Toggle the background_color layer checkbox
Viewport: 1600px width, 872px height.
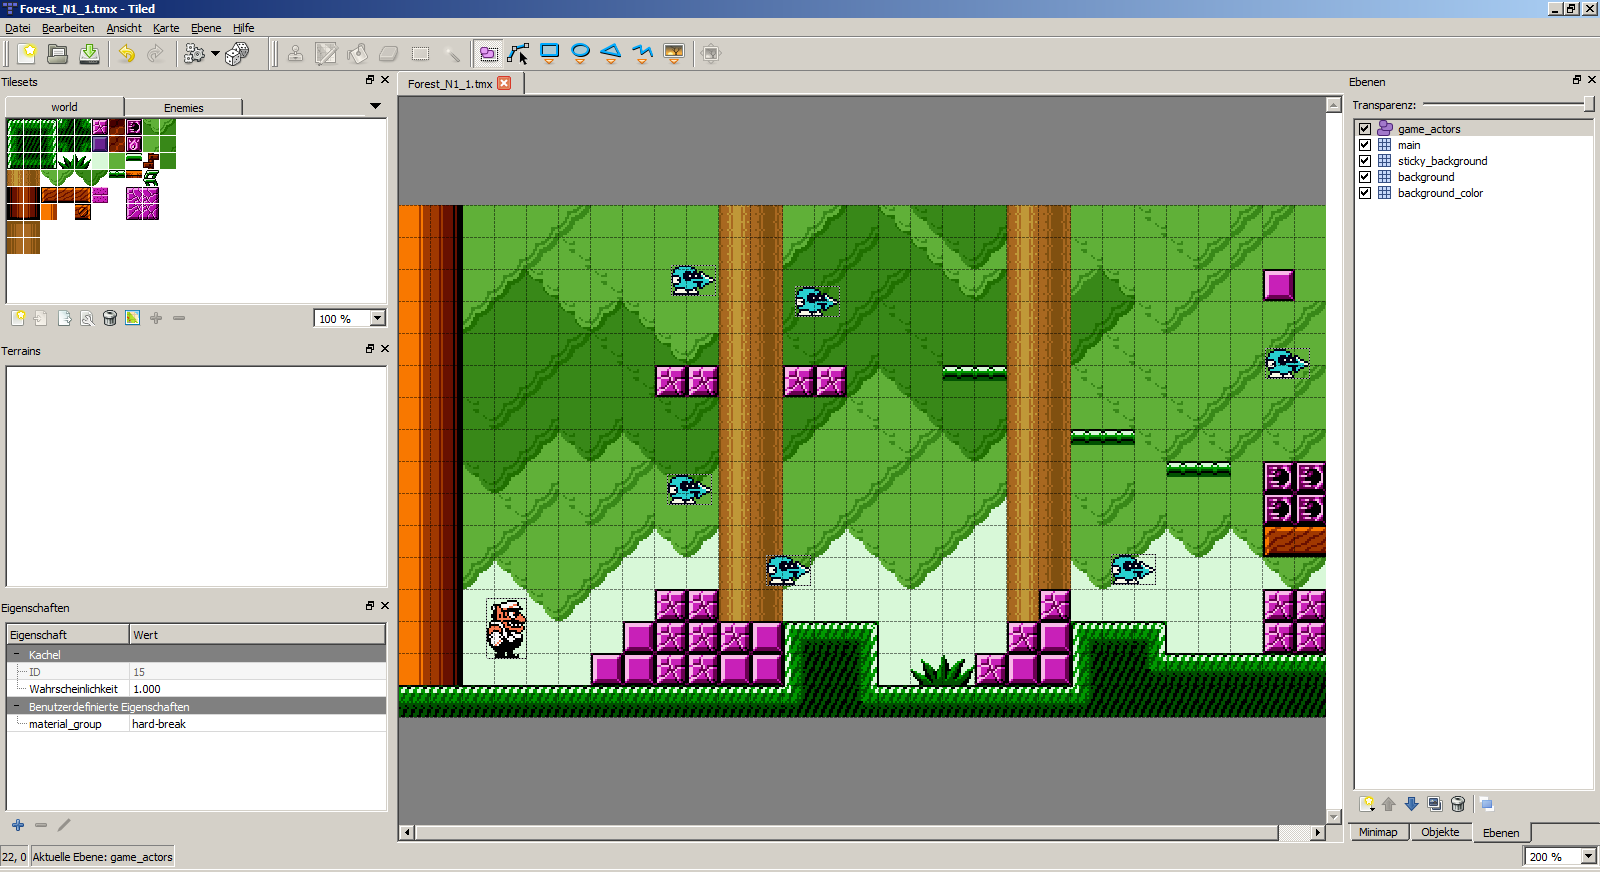point(1365,193)
